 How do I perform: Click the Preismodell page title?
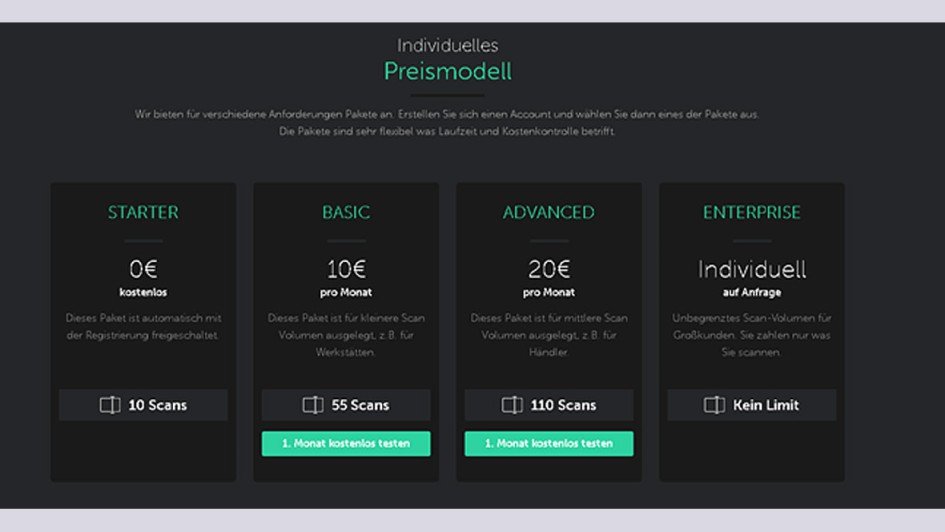point(448,72)
